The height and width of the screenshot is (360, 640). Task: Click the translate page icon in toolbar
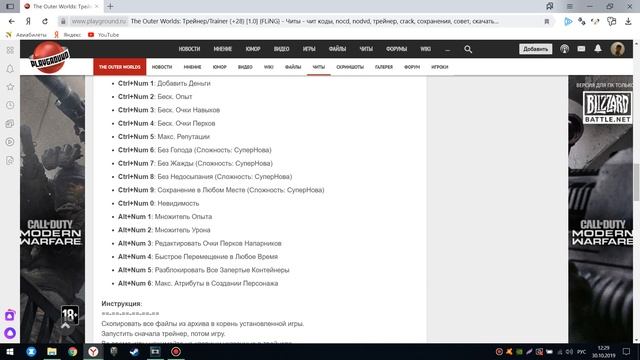tap(582, 21)
